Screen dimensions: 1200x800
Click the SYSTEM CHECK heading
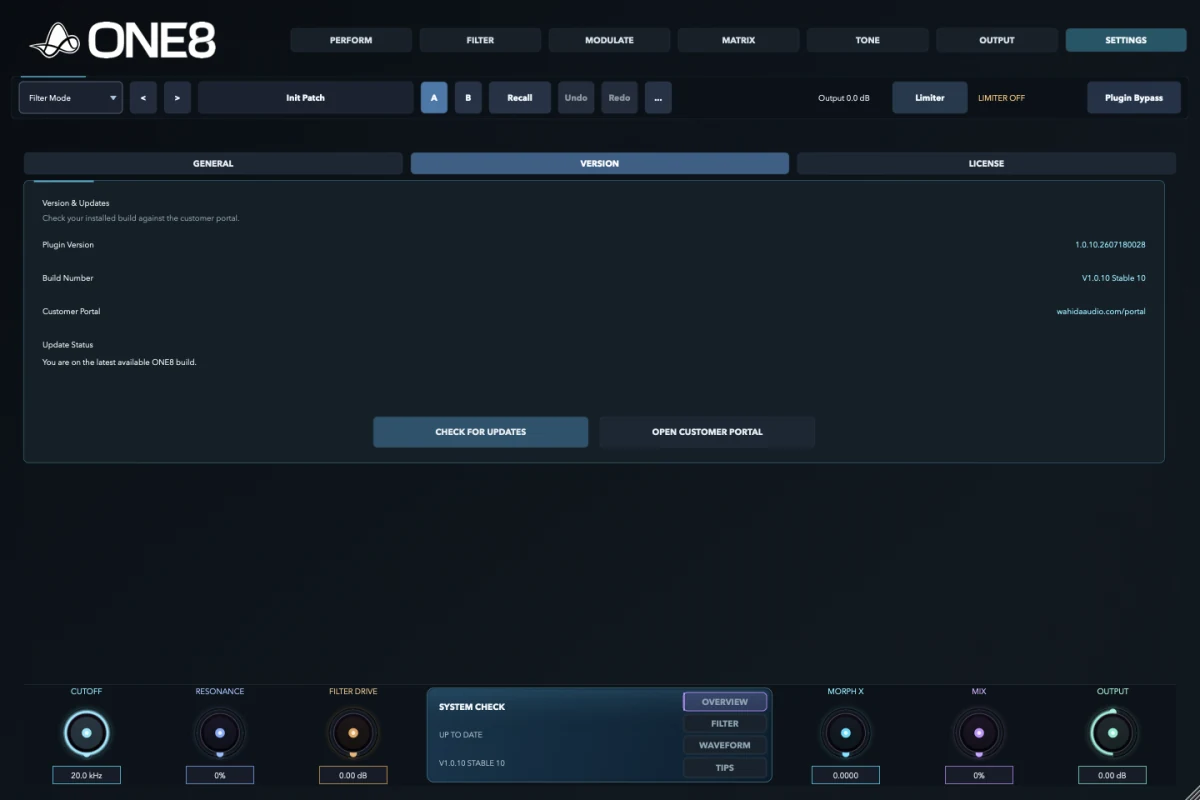coord(472,707)
